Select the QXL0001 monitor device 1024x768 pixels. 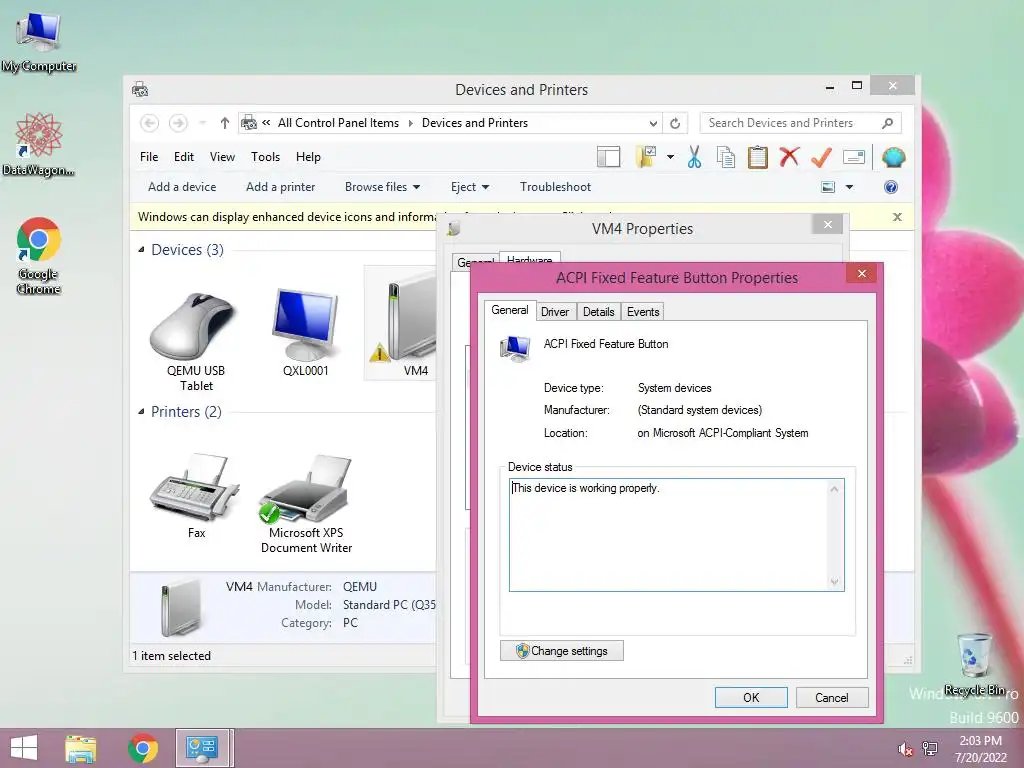click(x=306, y=333)
